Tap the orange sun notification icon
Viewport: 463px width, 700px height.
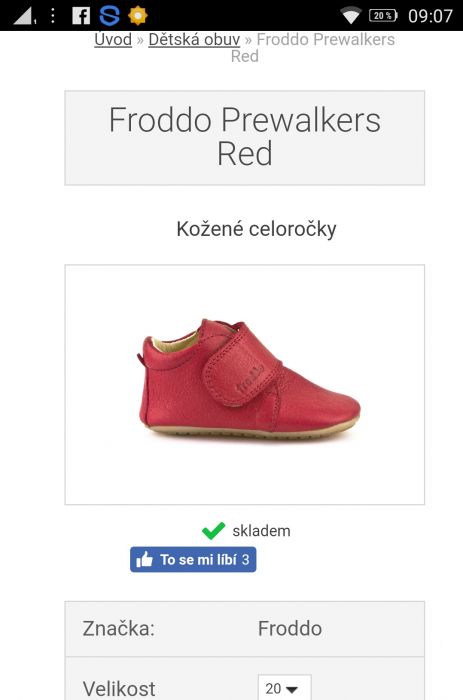[138, 16]
